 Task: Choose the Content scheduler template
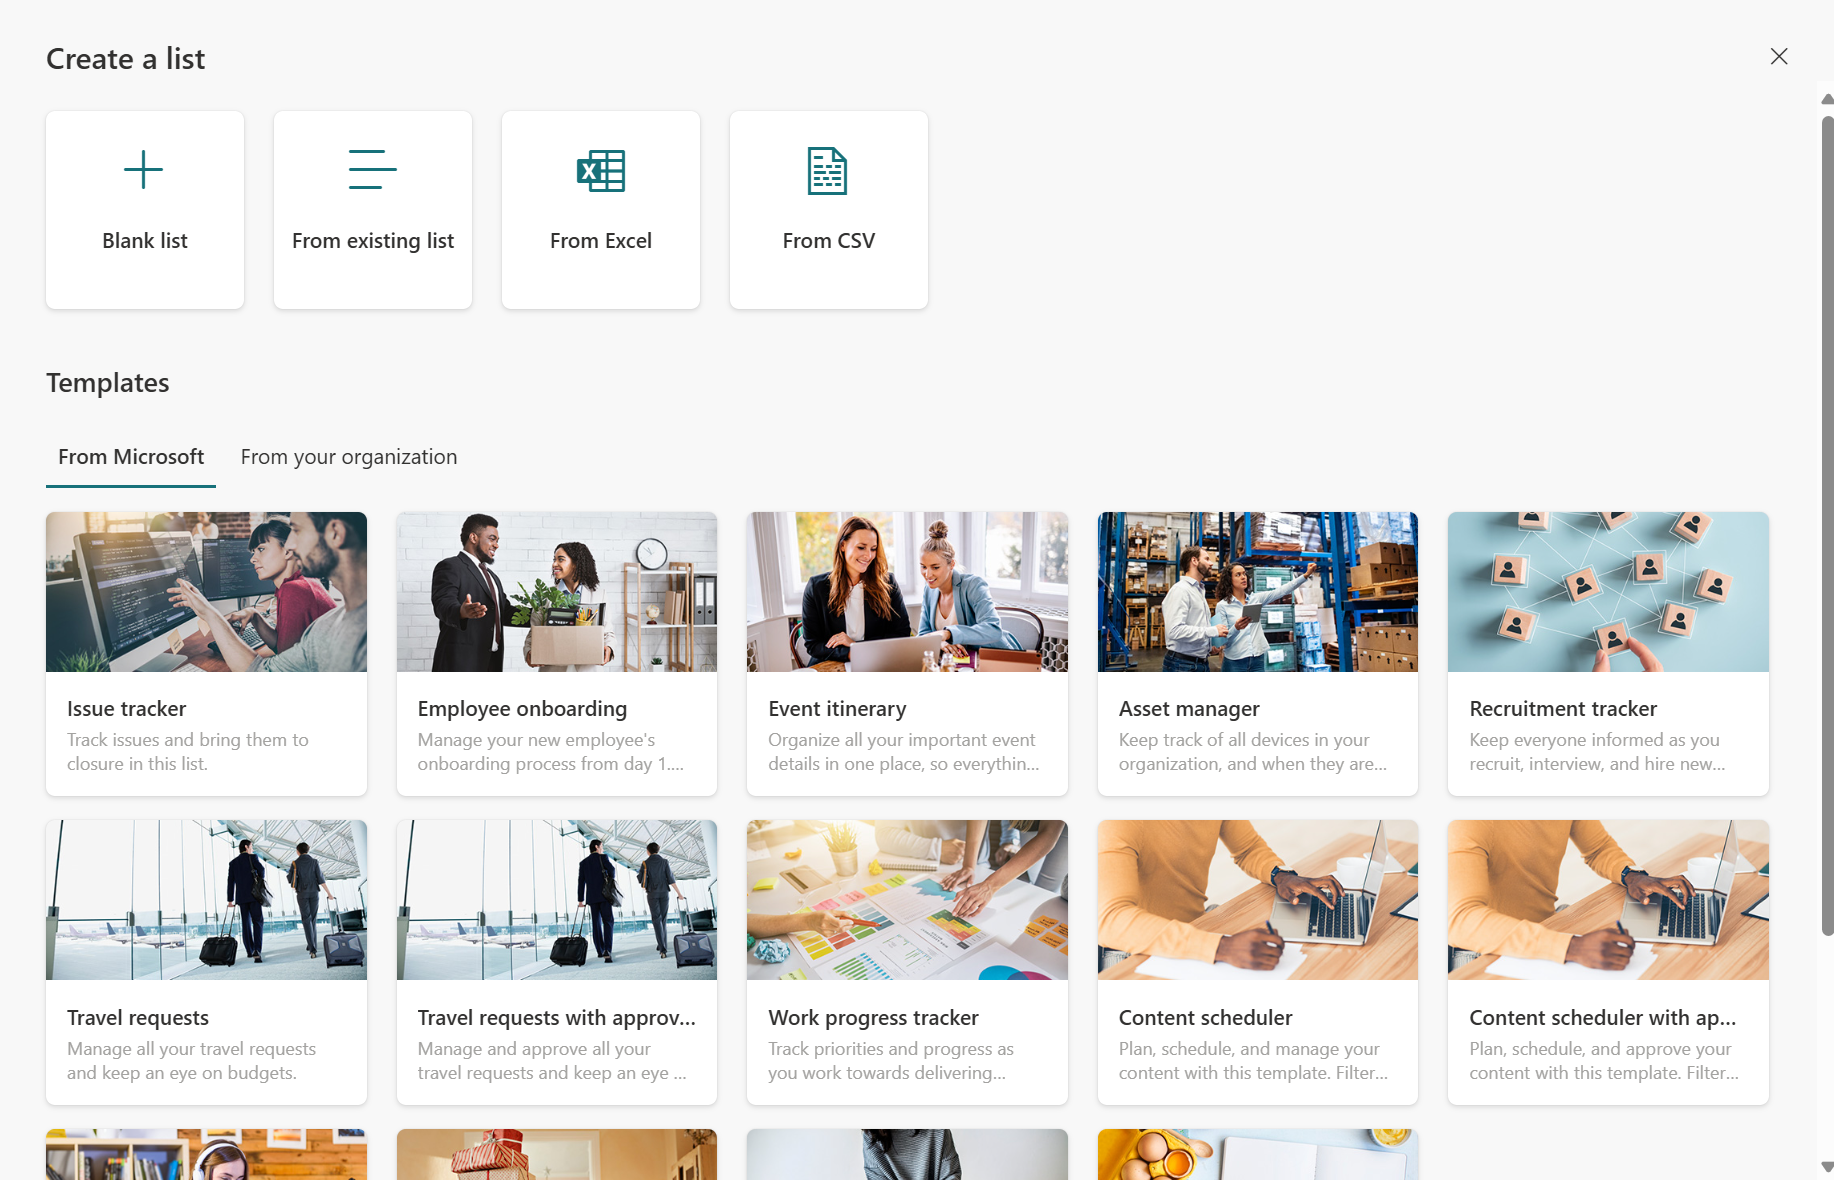(1257, 962)
